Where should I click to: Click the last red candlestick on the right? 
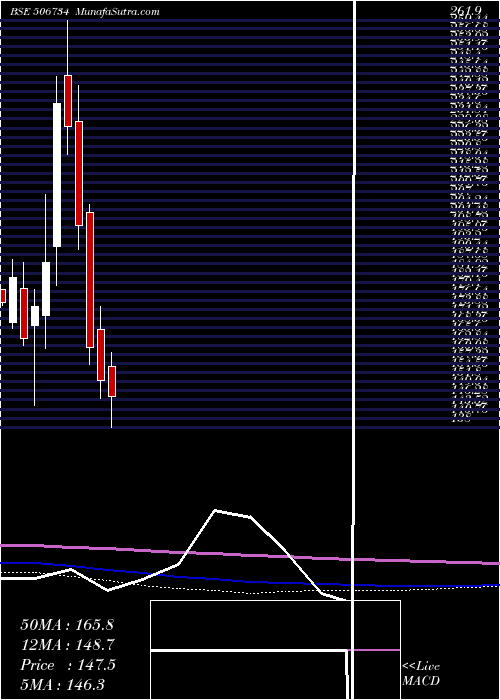[x=112, y=381]
